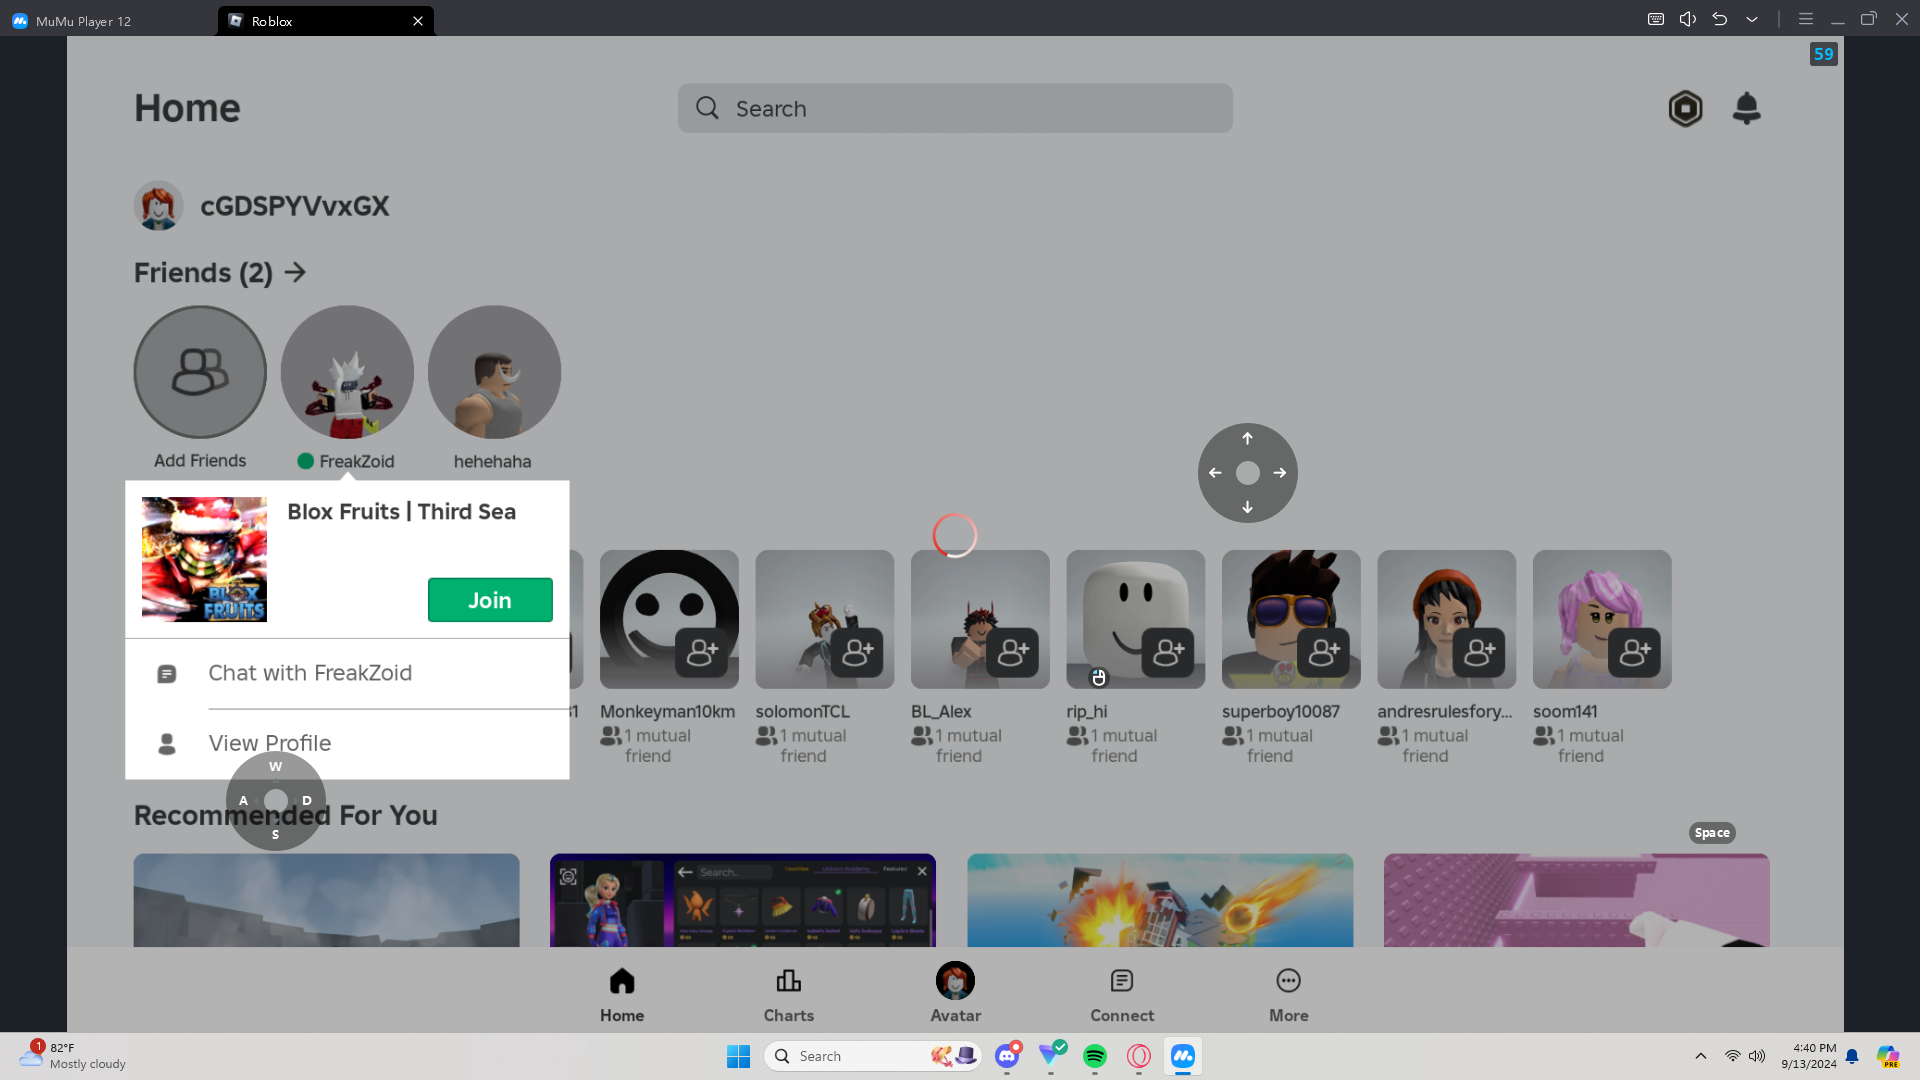Image resolution: width=1920 pixels, height=1080 pixels.
Task: Click the Add Friends circle icon
Action: click(200, 372)
